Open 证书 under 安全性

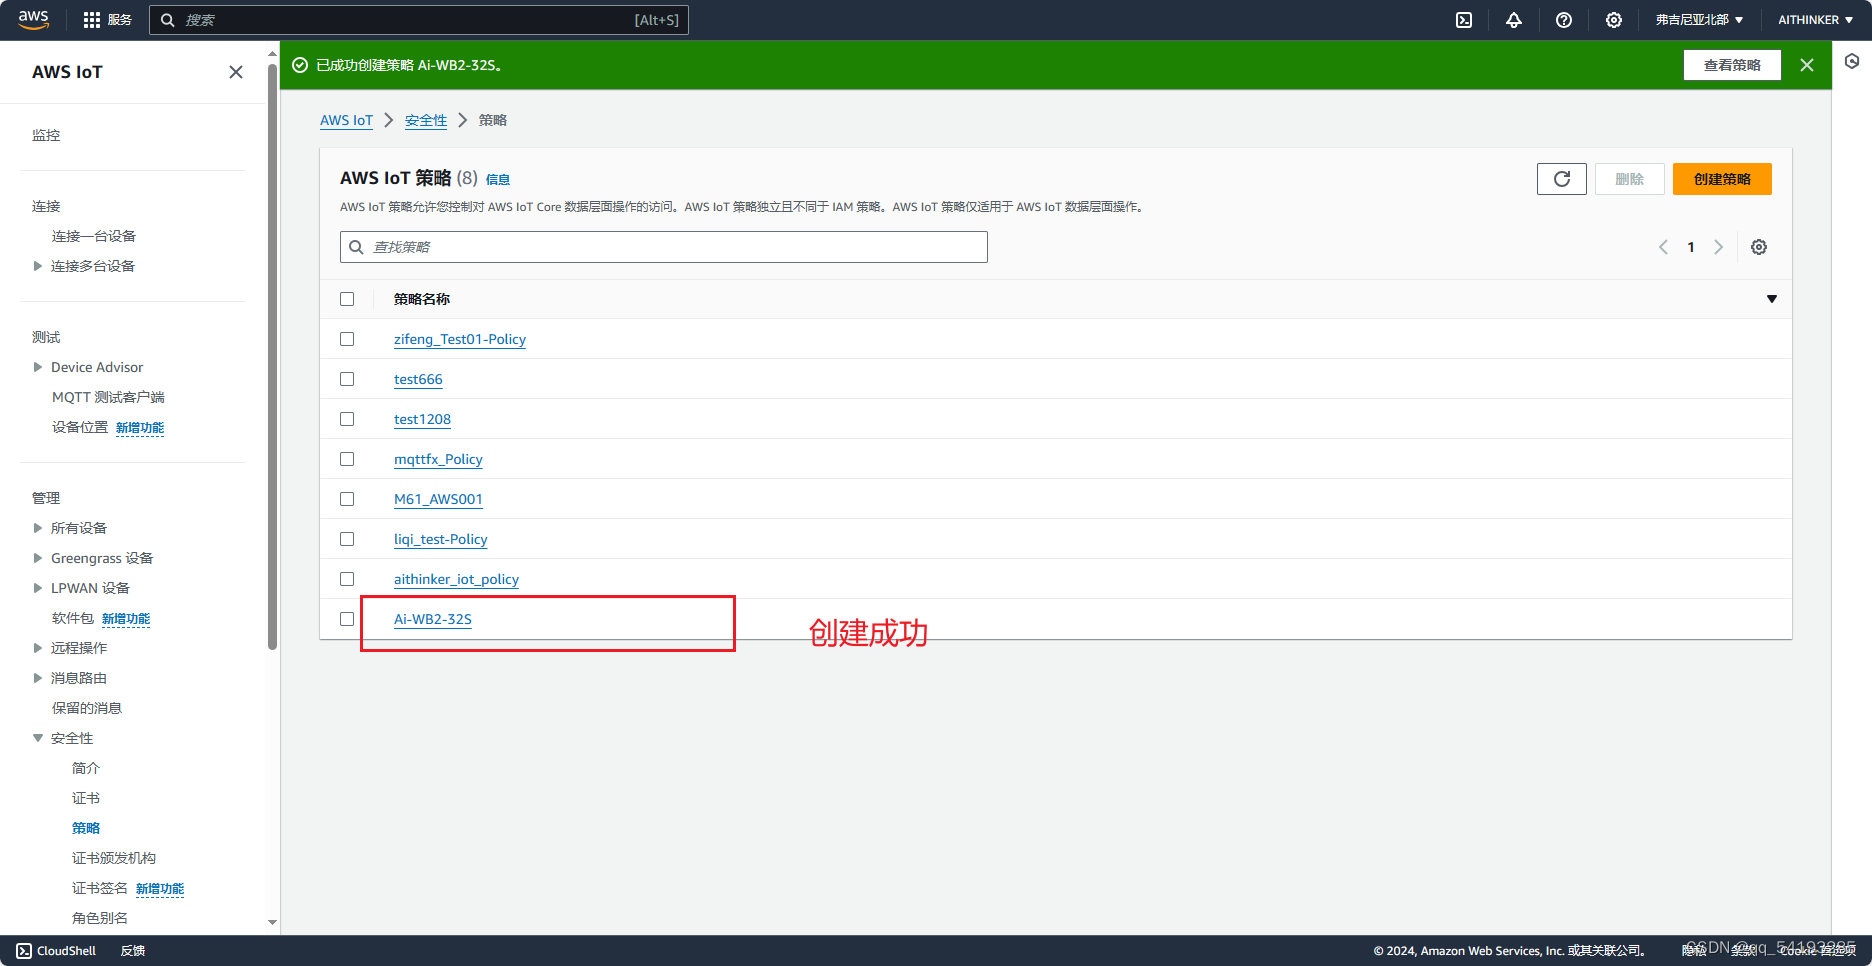tap(86, 798)
